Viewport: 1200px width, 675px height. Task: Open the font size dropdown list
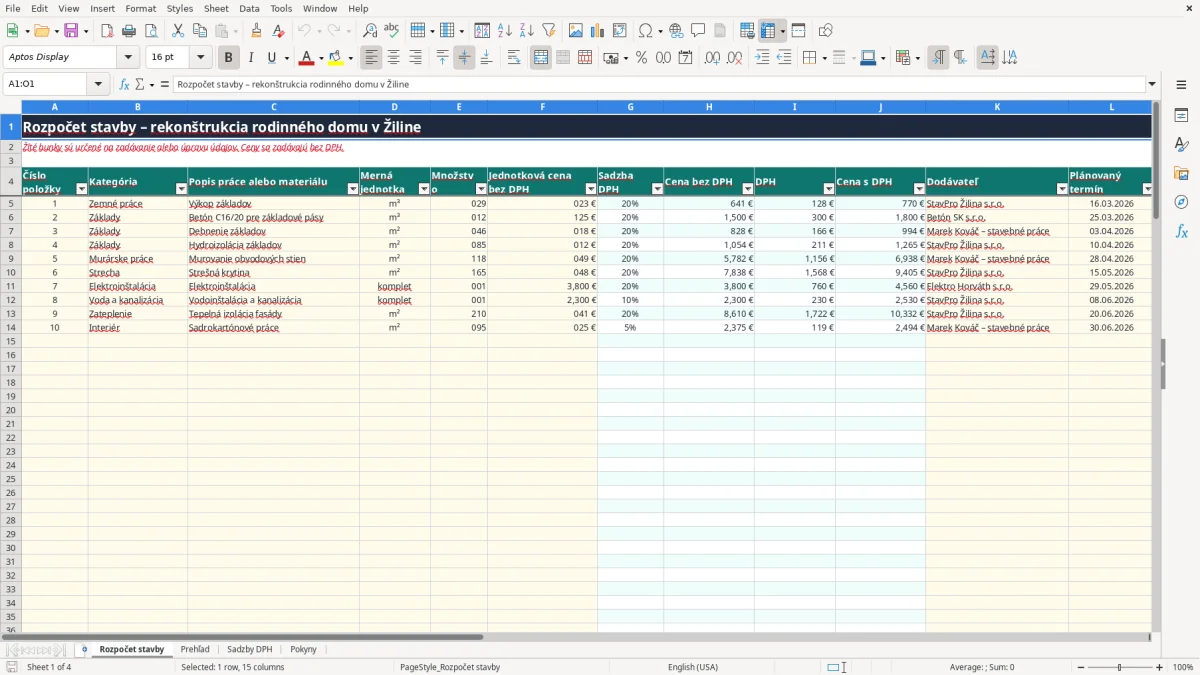tap(201, 58)
